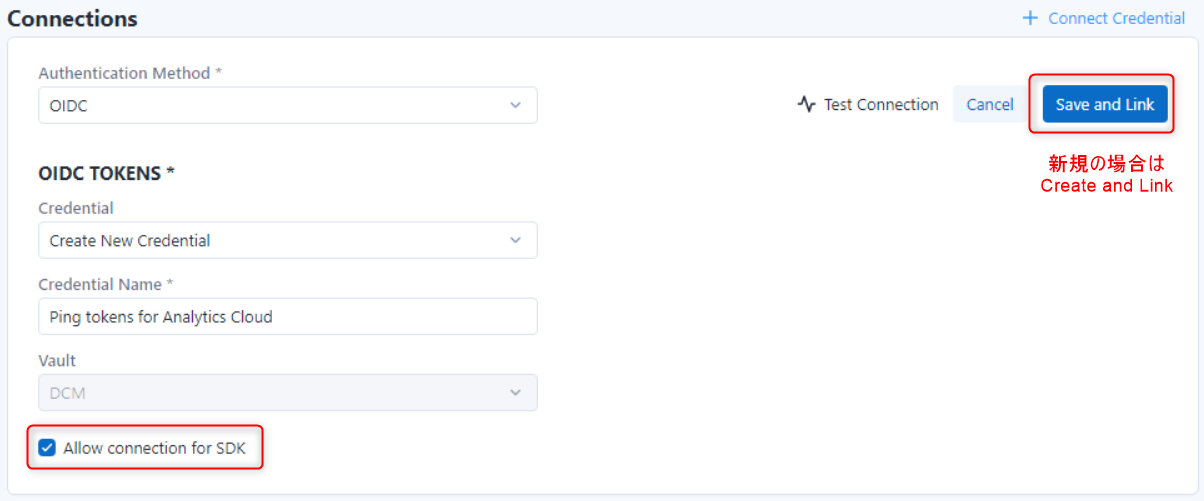
Task: Enable the Allow connection for SDK checkbox
Action: click(x=47, y=448)
